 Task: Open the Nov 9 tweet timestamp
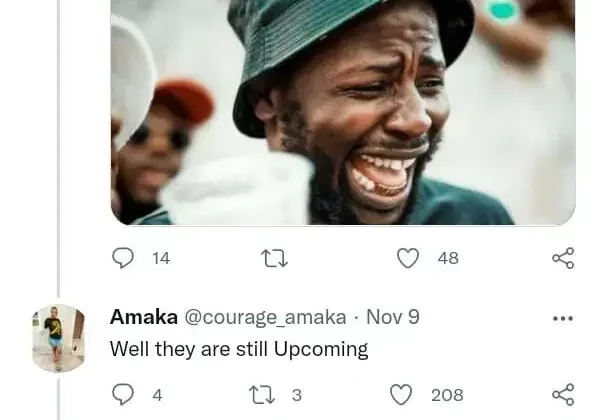coord(393,317)
